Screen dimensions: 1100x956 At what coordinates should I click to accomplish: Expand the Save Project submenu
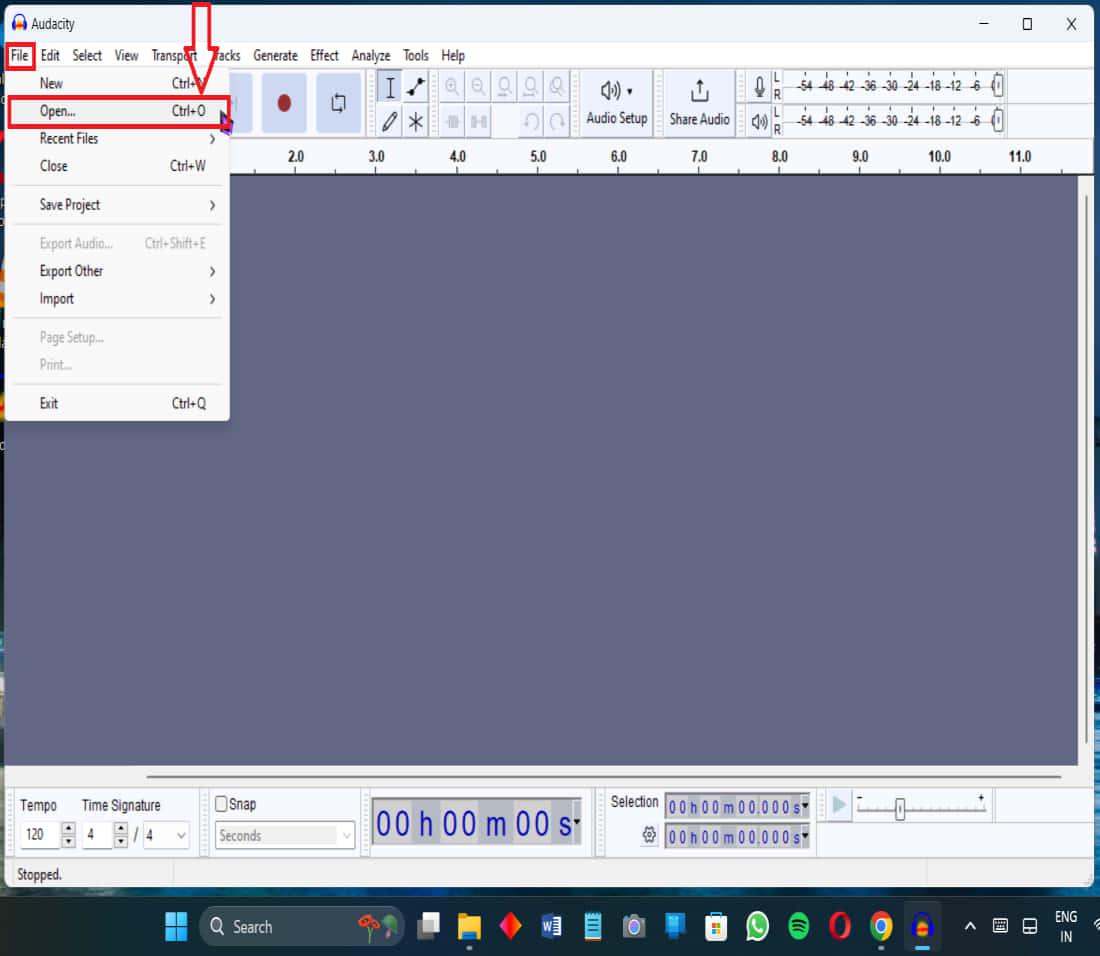[117, 205]
